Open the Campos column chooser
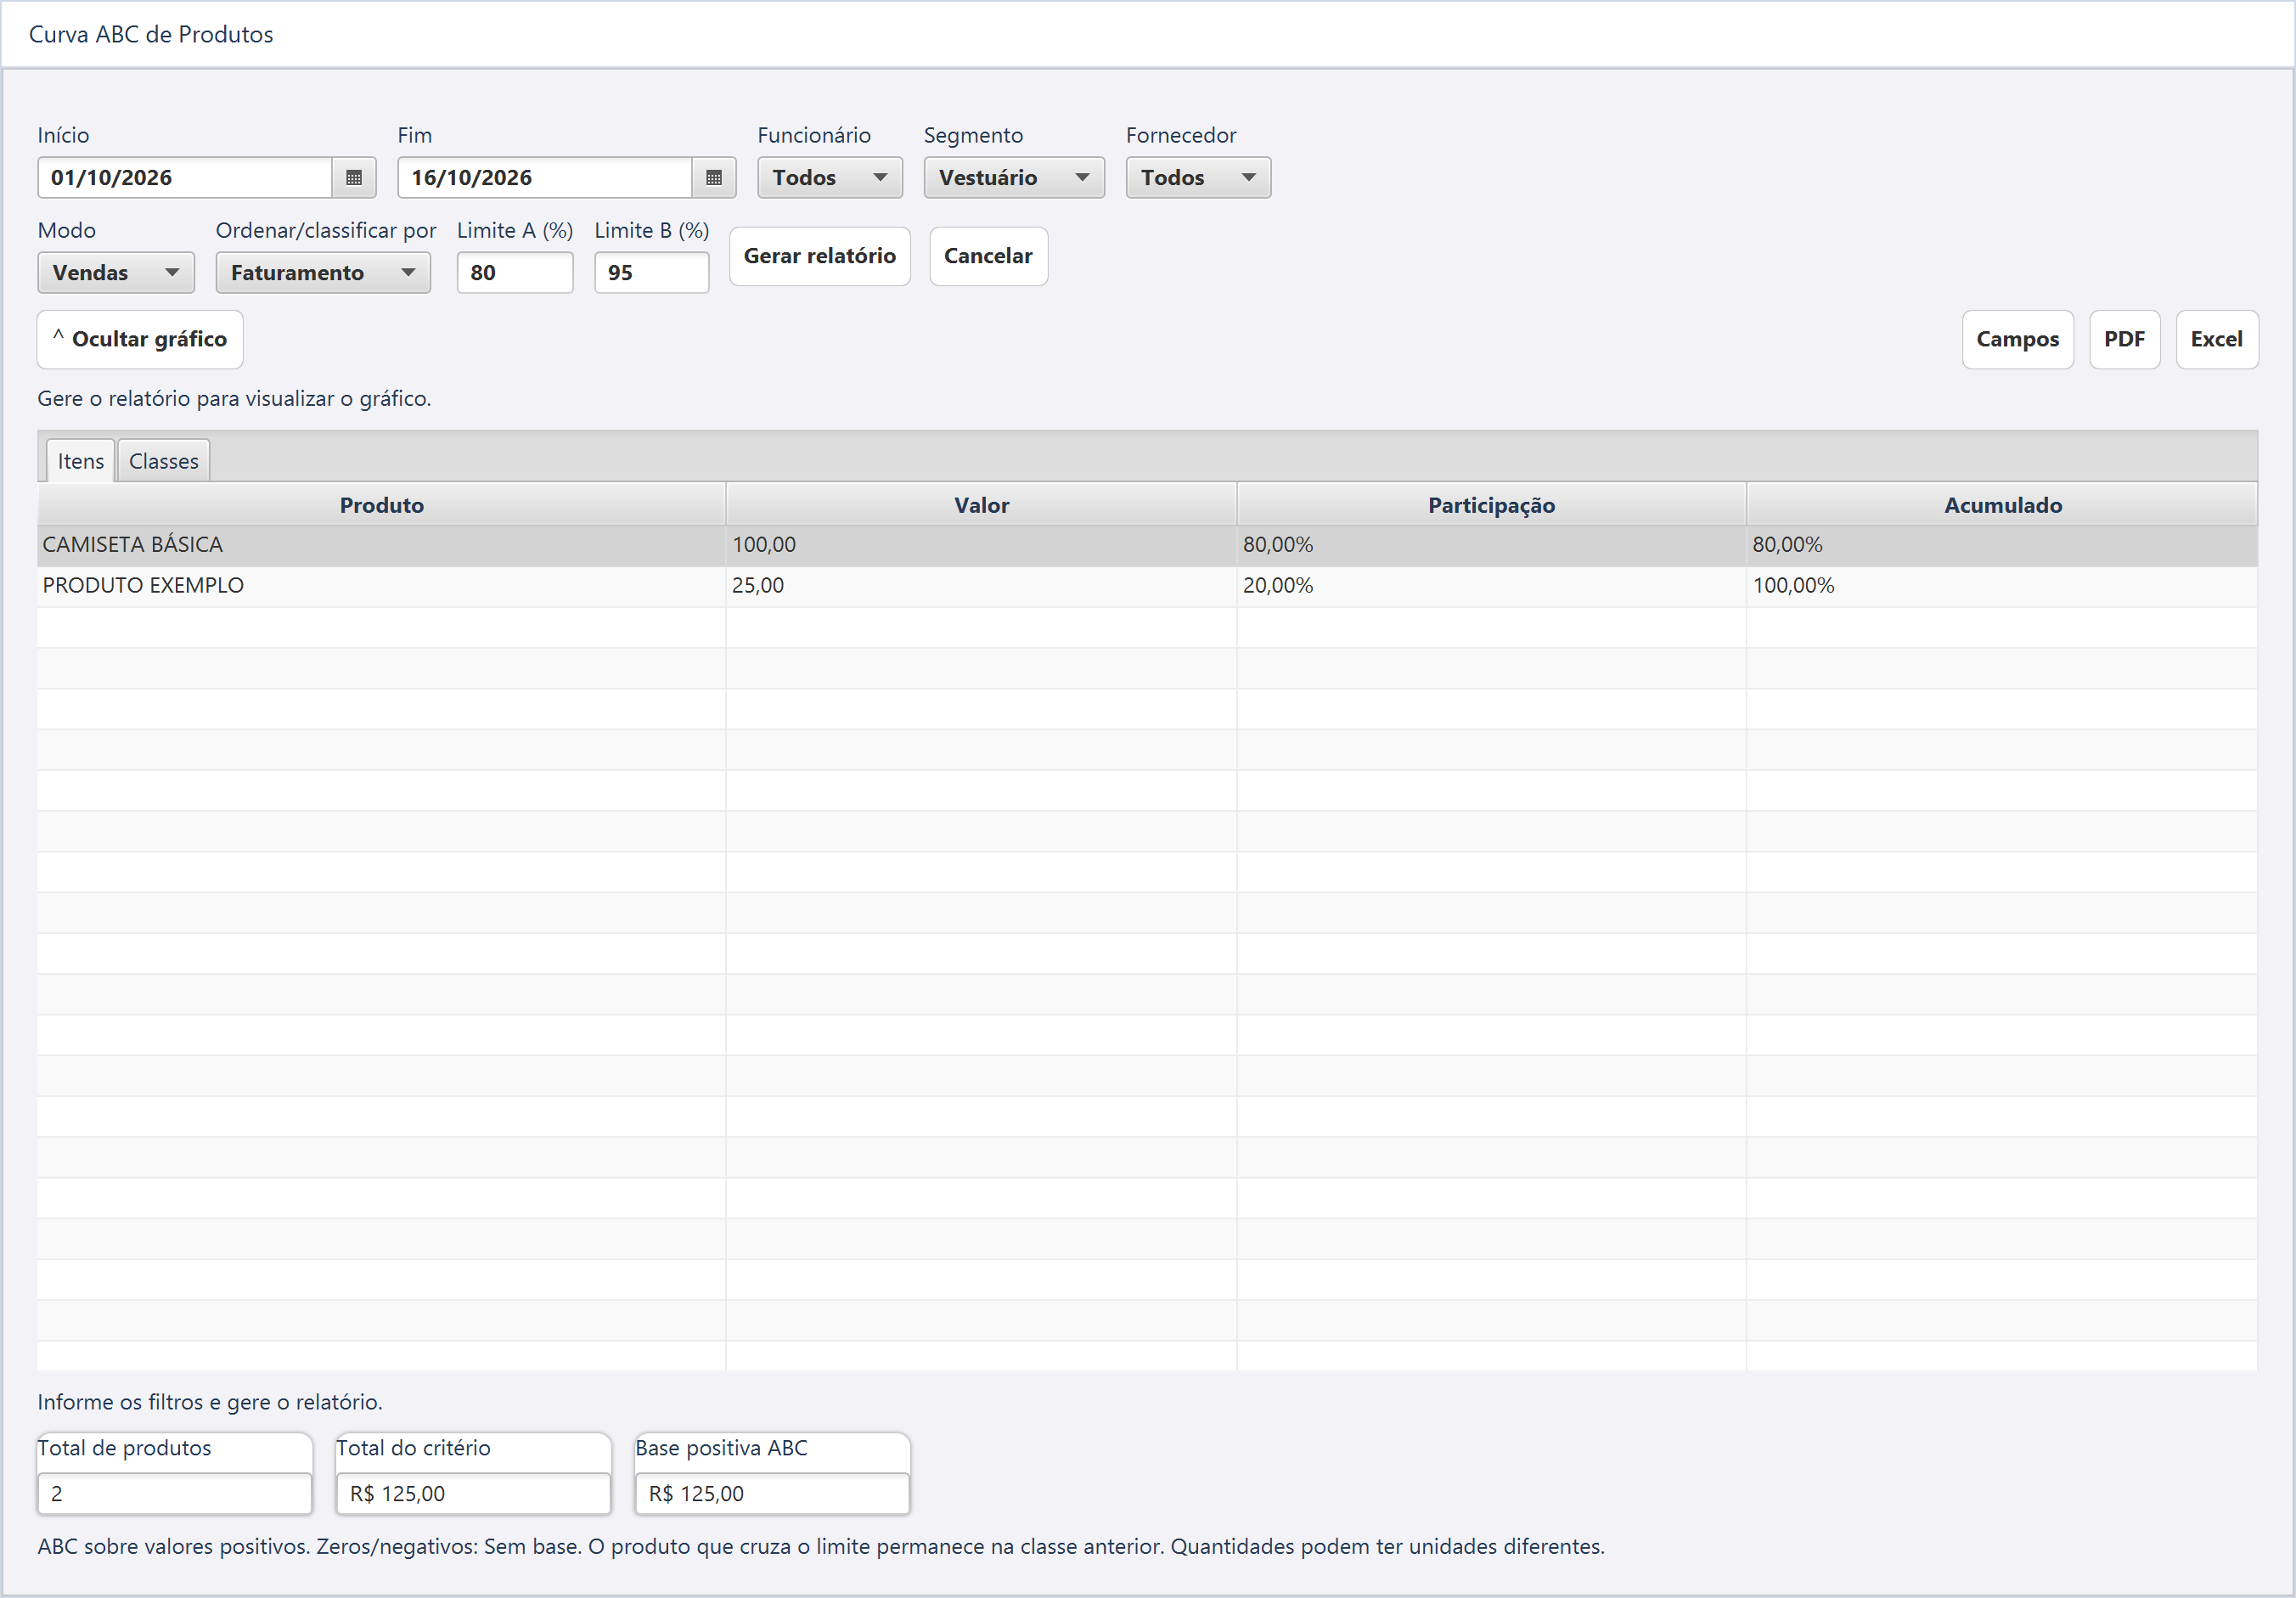This screenshot has height=1598, width=2296. click(x=2017, y=339)
